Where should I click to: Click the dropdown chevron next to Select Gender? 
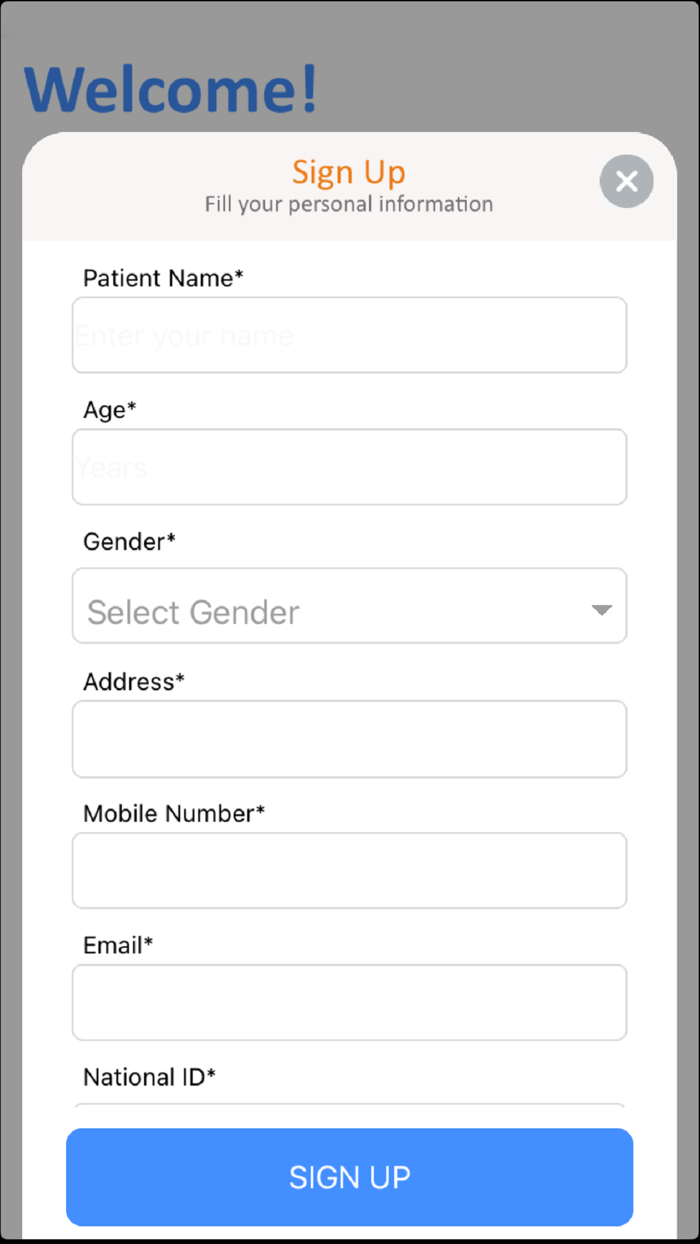coord(601,608)
